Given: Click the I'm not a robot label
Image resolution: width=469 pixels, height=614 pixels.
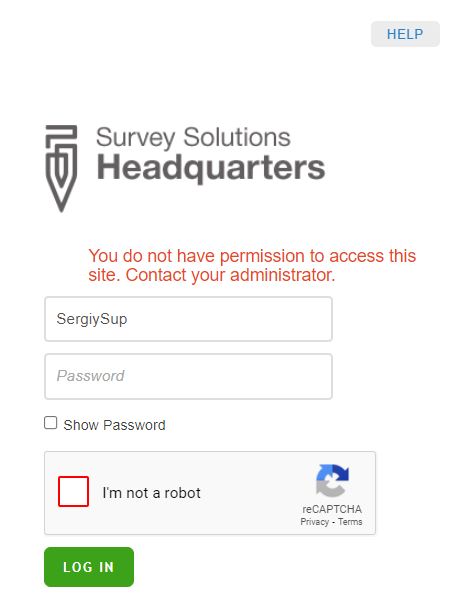Looking at the screenshot, I should (x=152, y=493).
